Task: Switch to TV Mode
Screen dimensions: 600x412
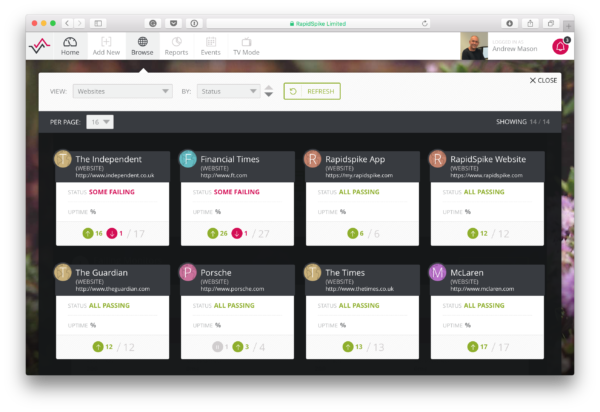Action: pyautogui.click(x=246, y=46)
